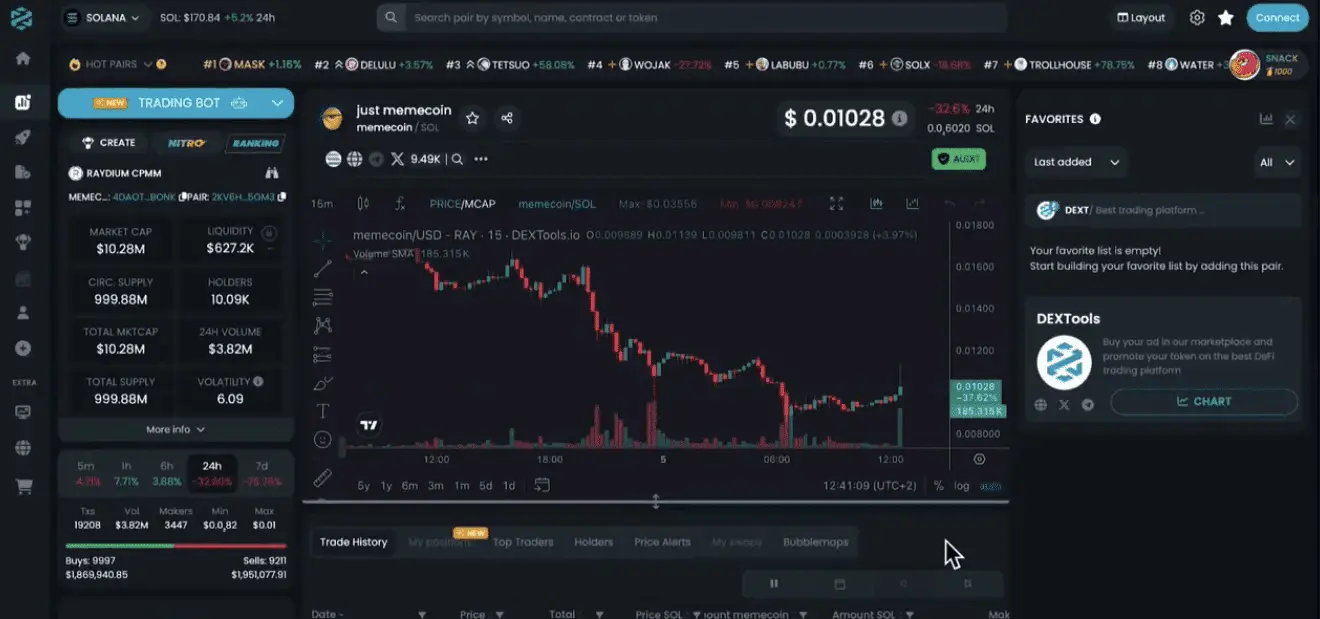Image resolution: width=1320 pixels, height=619 pixels.
Task: Expand More info section
Action: tap(176, 429)
